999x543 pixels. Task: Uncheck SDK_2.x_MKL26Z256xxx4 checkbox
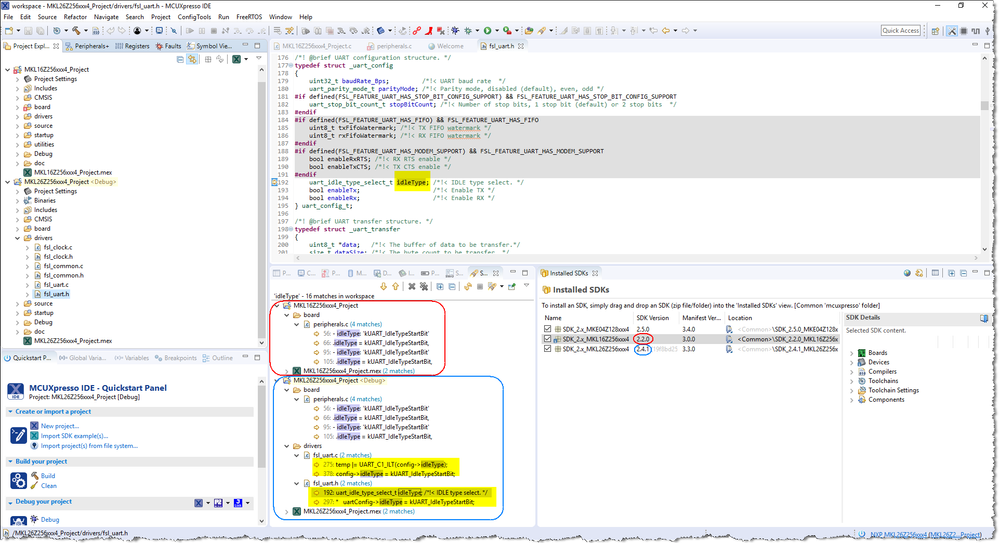pos(547,349)
